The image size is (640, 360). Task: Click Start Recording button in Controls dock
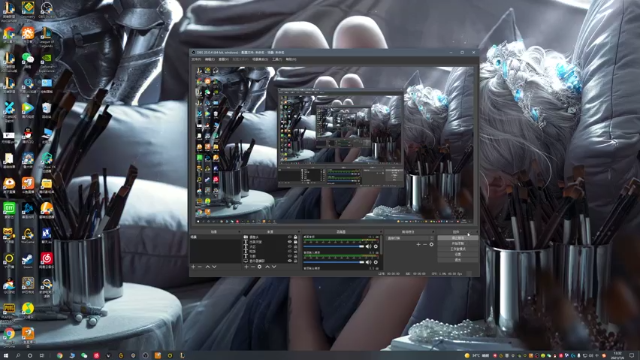458,243
